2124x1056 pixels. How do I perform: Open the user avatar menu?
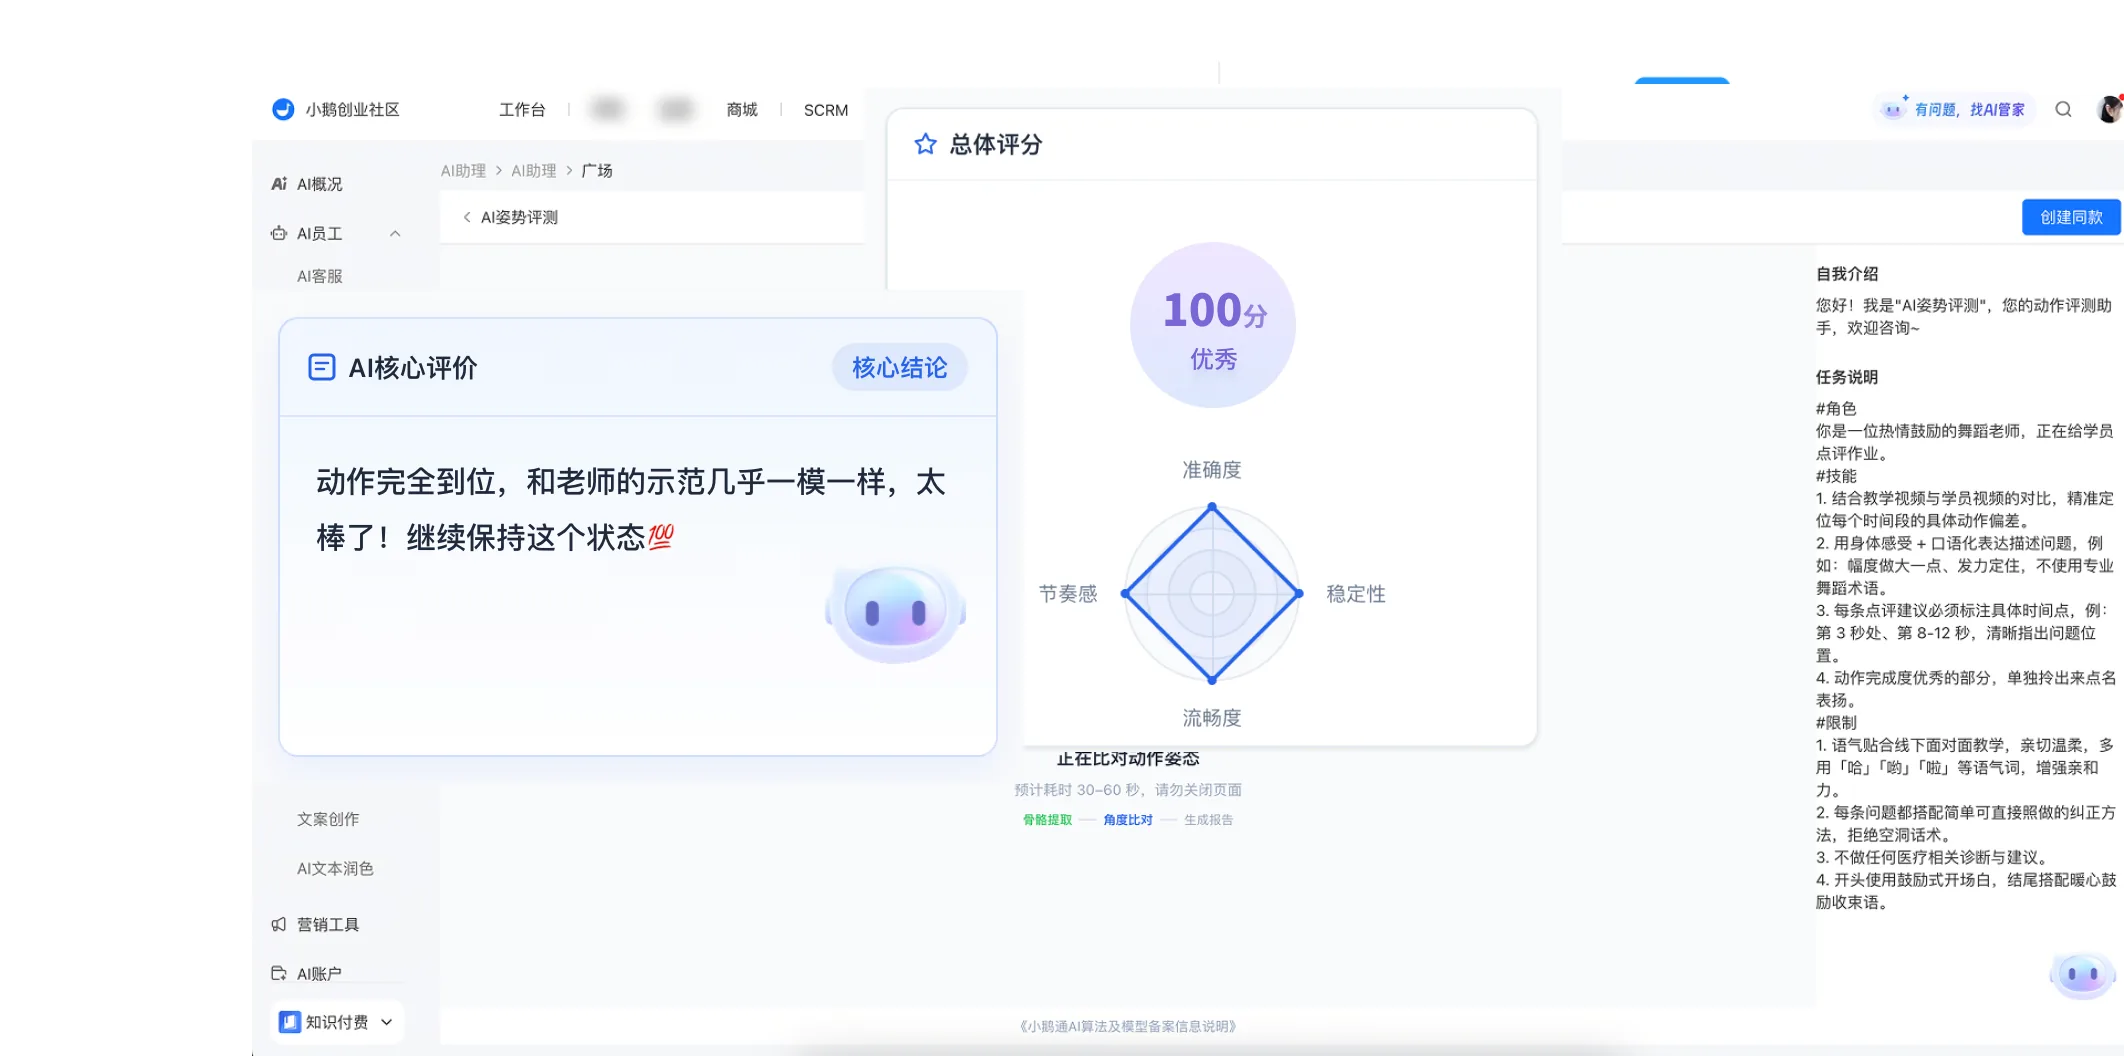pos(2110,109)
